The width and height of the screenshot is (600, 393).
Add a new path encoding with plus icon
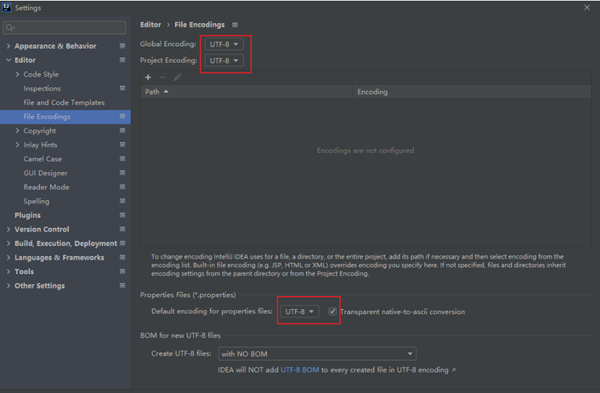(148, 77)
